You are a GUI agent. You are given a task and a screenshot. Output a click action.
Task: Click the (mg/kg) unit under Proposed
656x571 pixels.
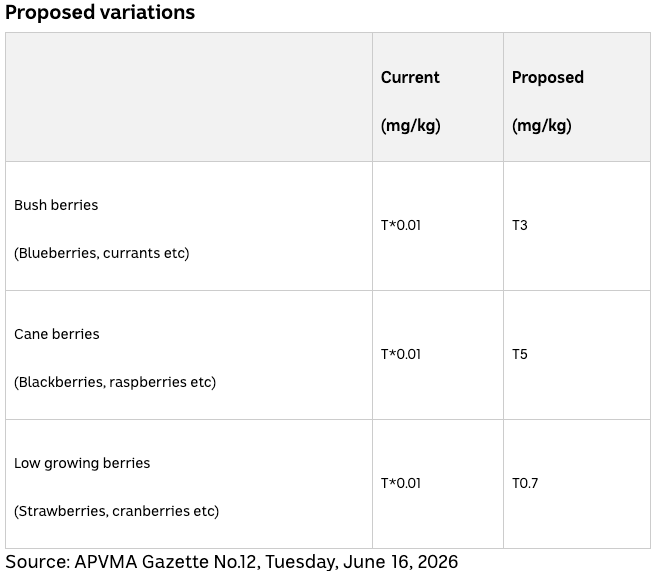point(541,125)
